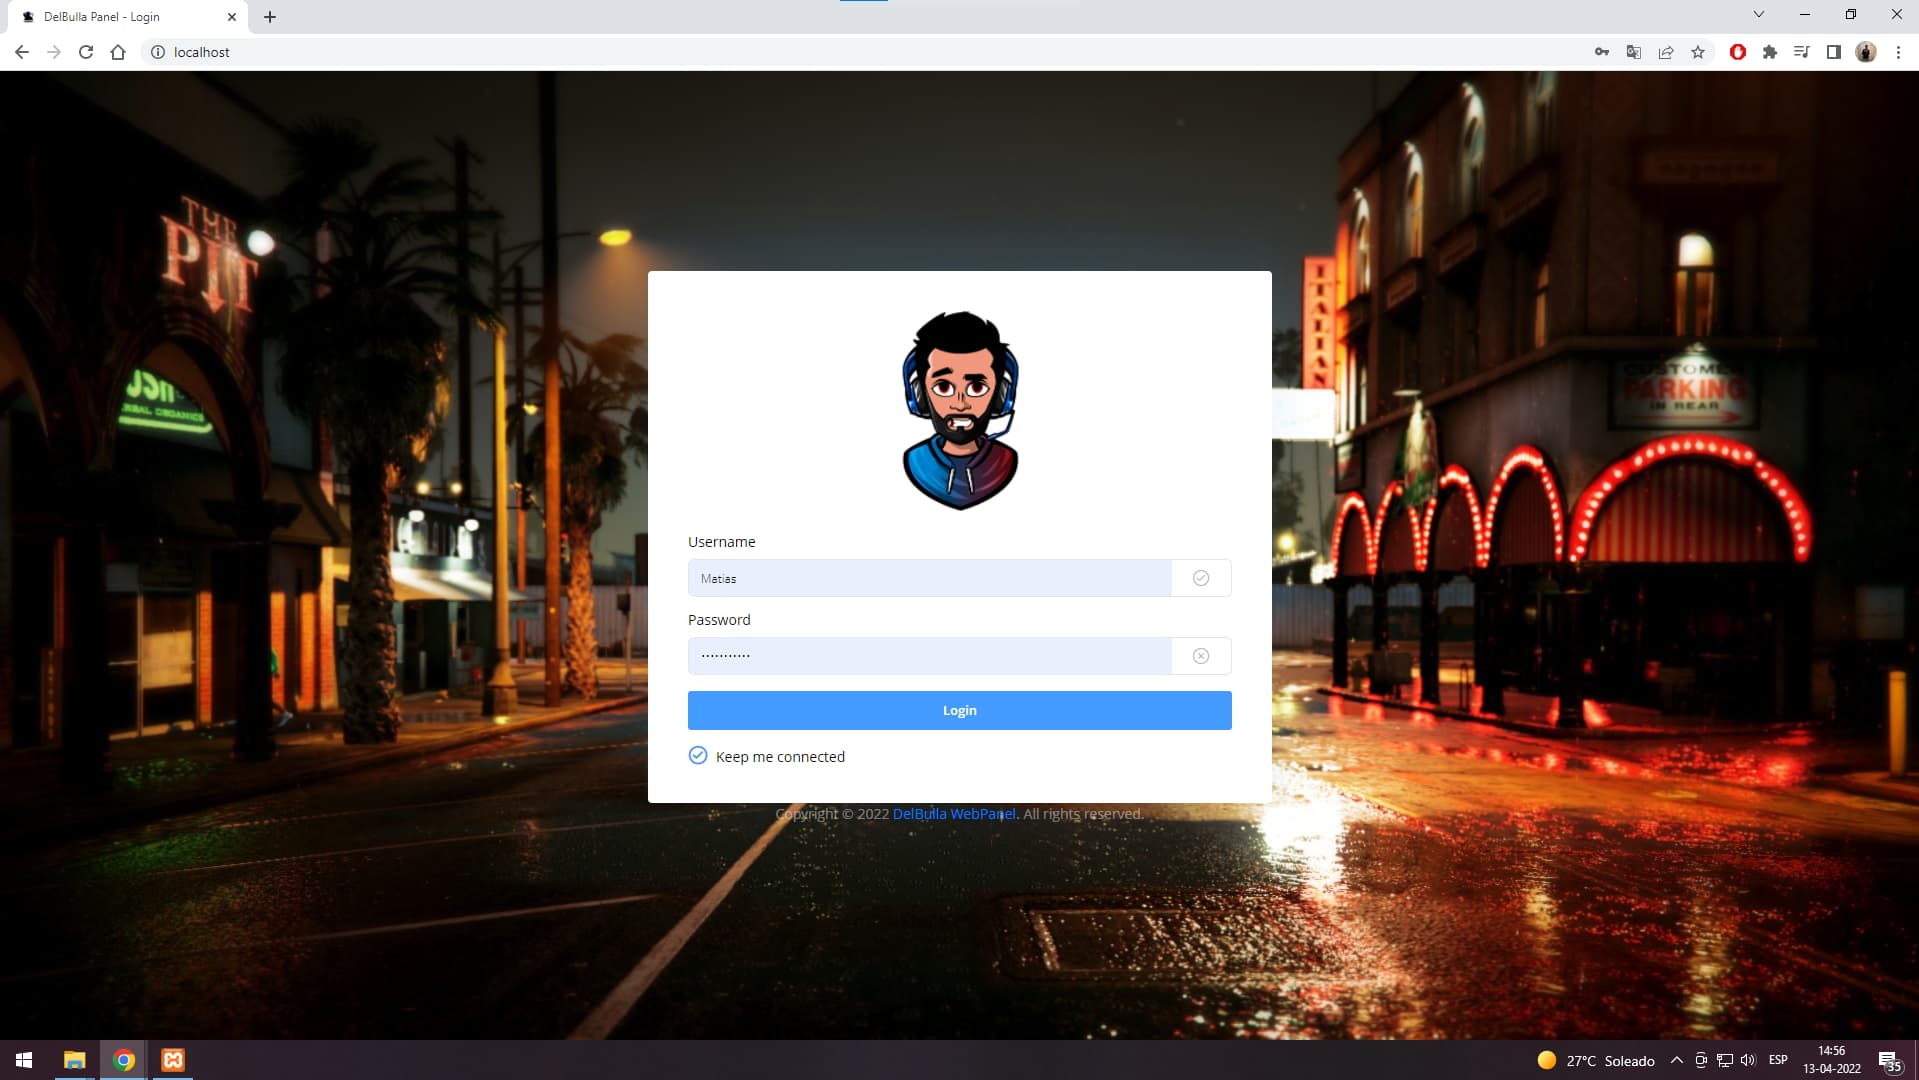
Task: Click the translate page icon
Action: pos(1634,52)
